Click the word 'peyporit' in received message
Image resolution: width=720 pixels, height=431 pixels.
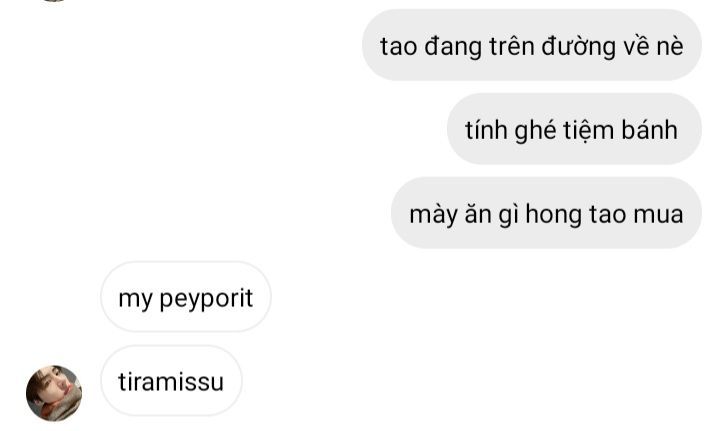click(206, 299)
